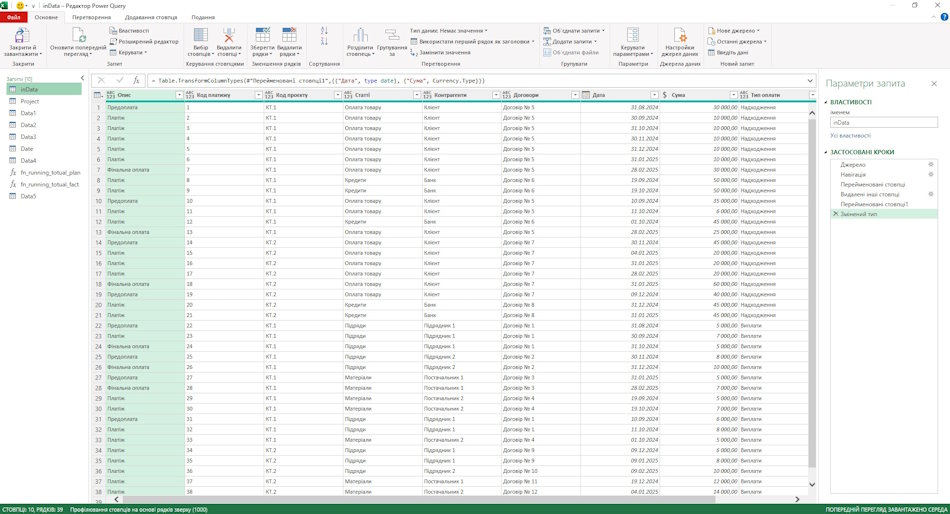This screenshot has height=514, width=950.
Task: Open the Договори column filter dropdown
Action: pos(575,95)
